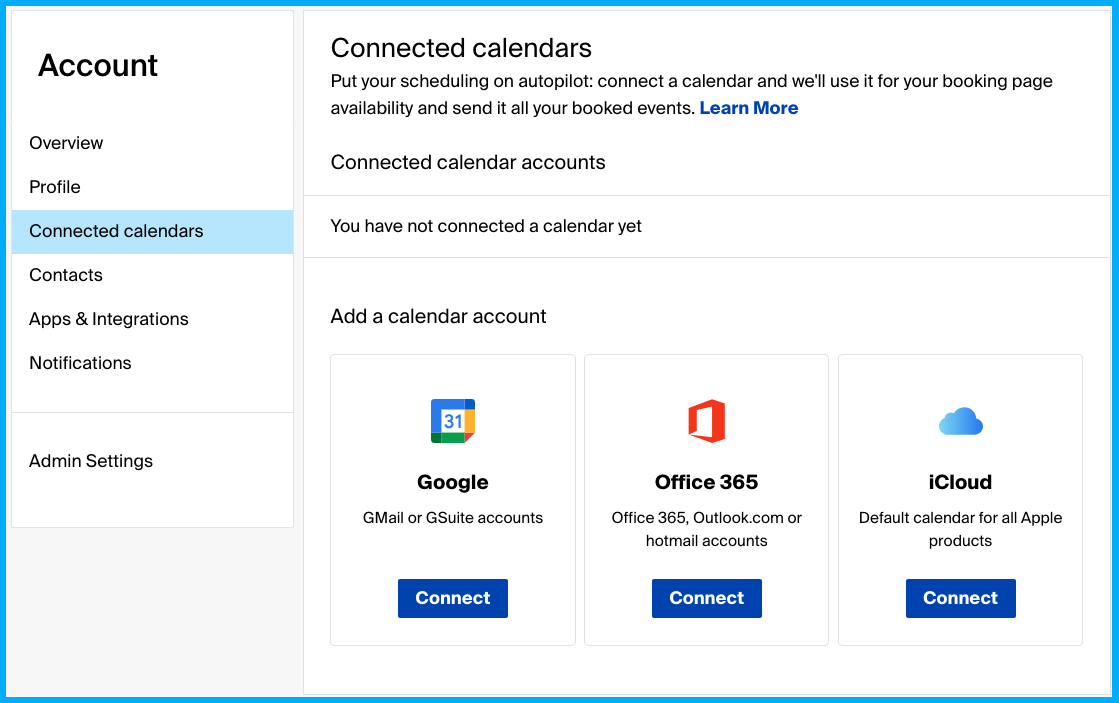
Task: Go to Overview in the sidebar
Action: click(x=66, y=143)
